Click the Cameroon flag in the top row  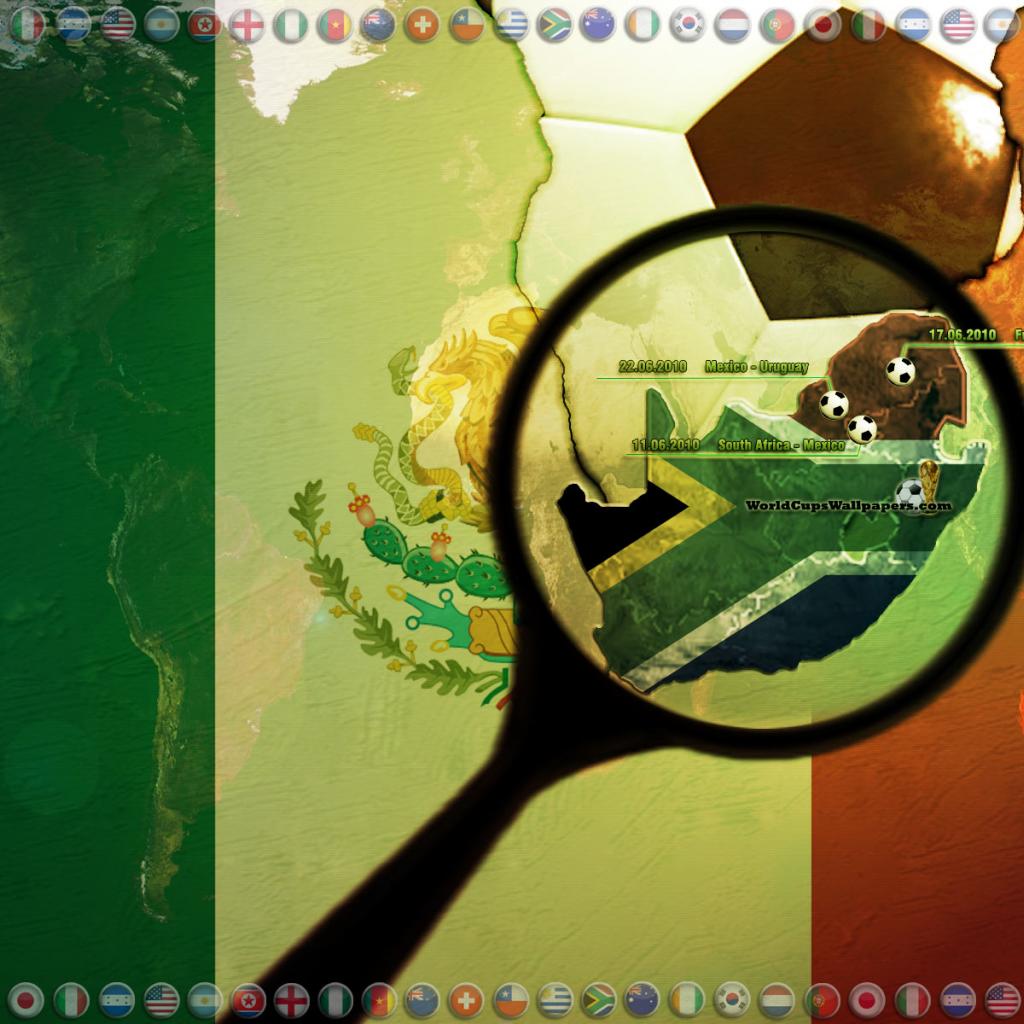tap(334, 25)
